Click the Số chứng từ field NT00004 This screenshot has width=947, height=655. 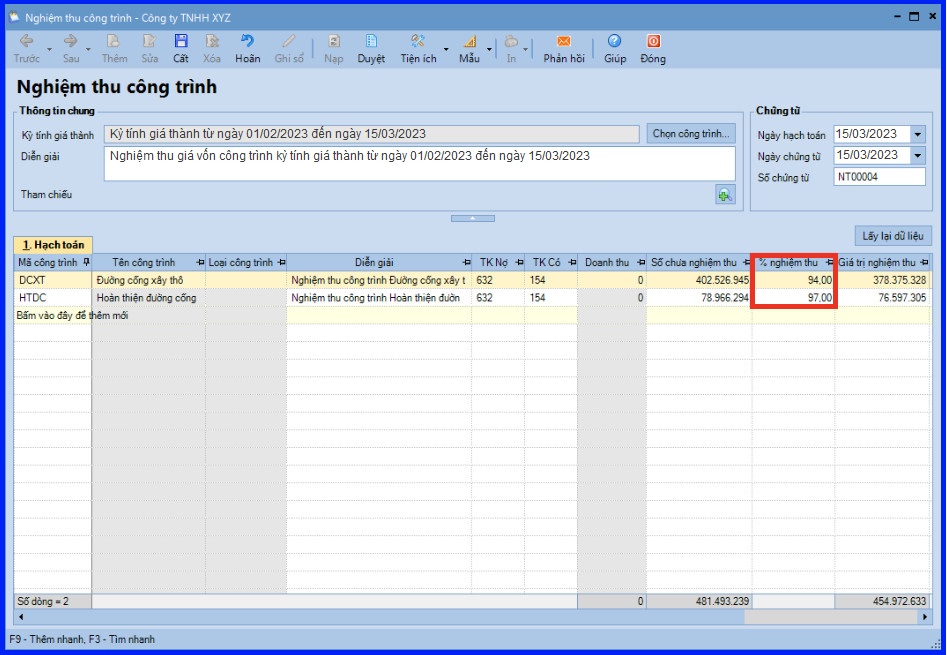(879, 177)
